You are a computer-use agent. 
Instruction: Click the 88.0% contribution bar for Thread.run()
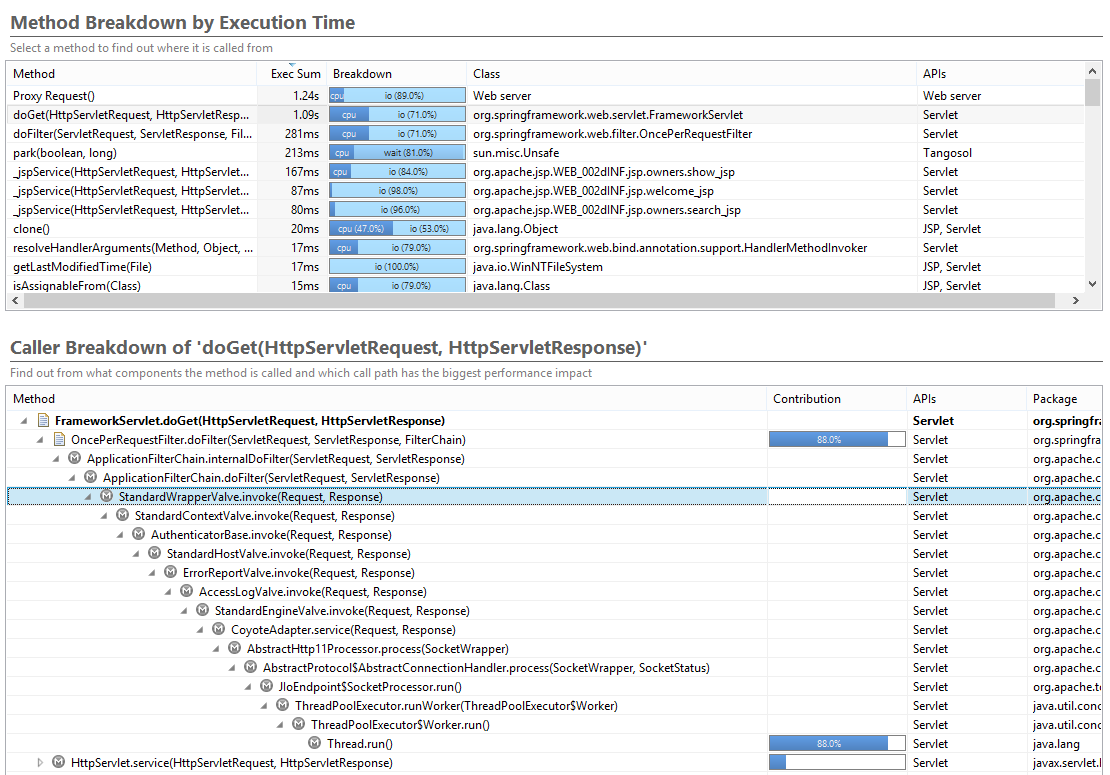click(835, 744)
